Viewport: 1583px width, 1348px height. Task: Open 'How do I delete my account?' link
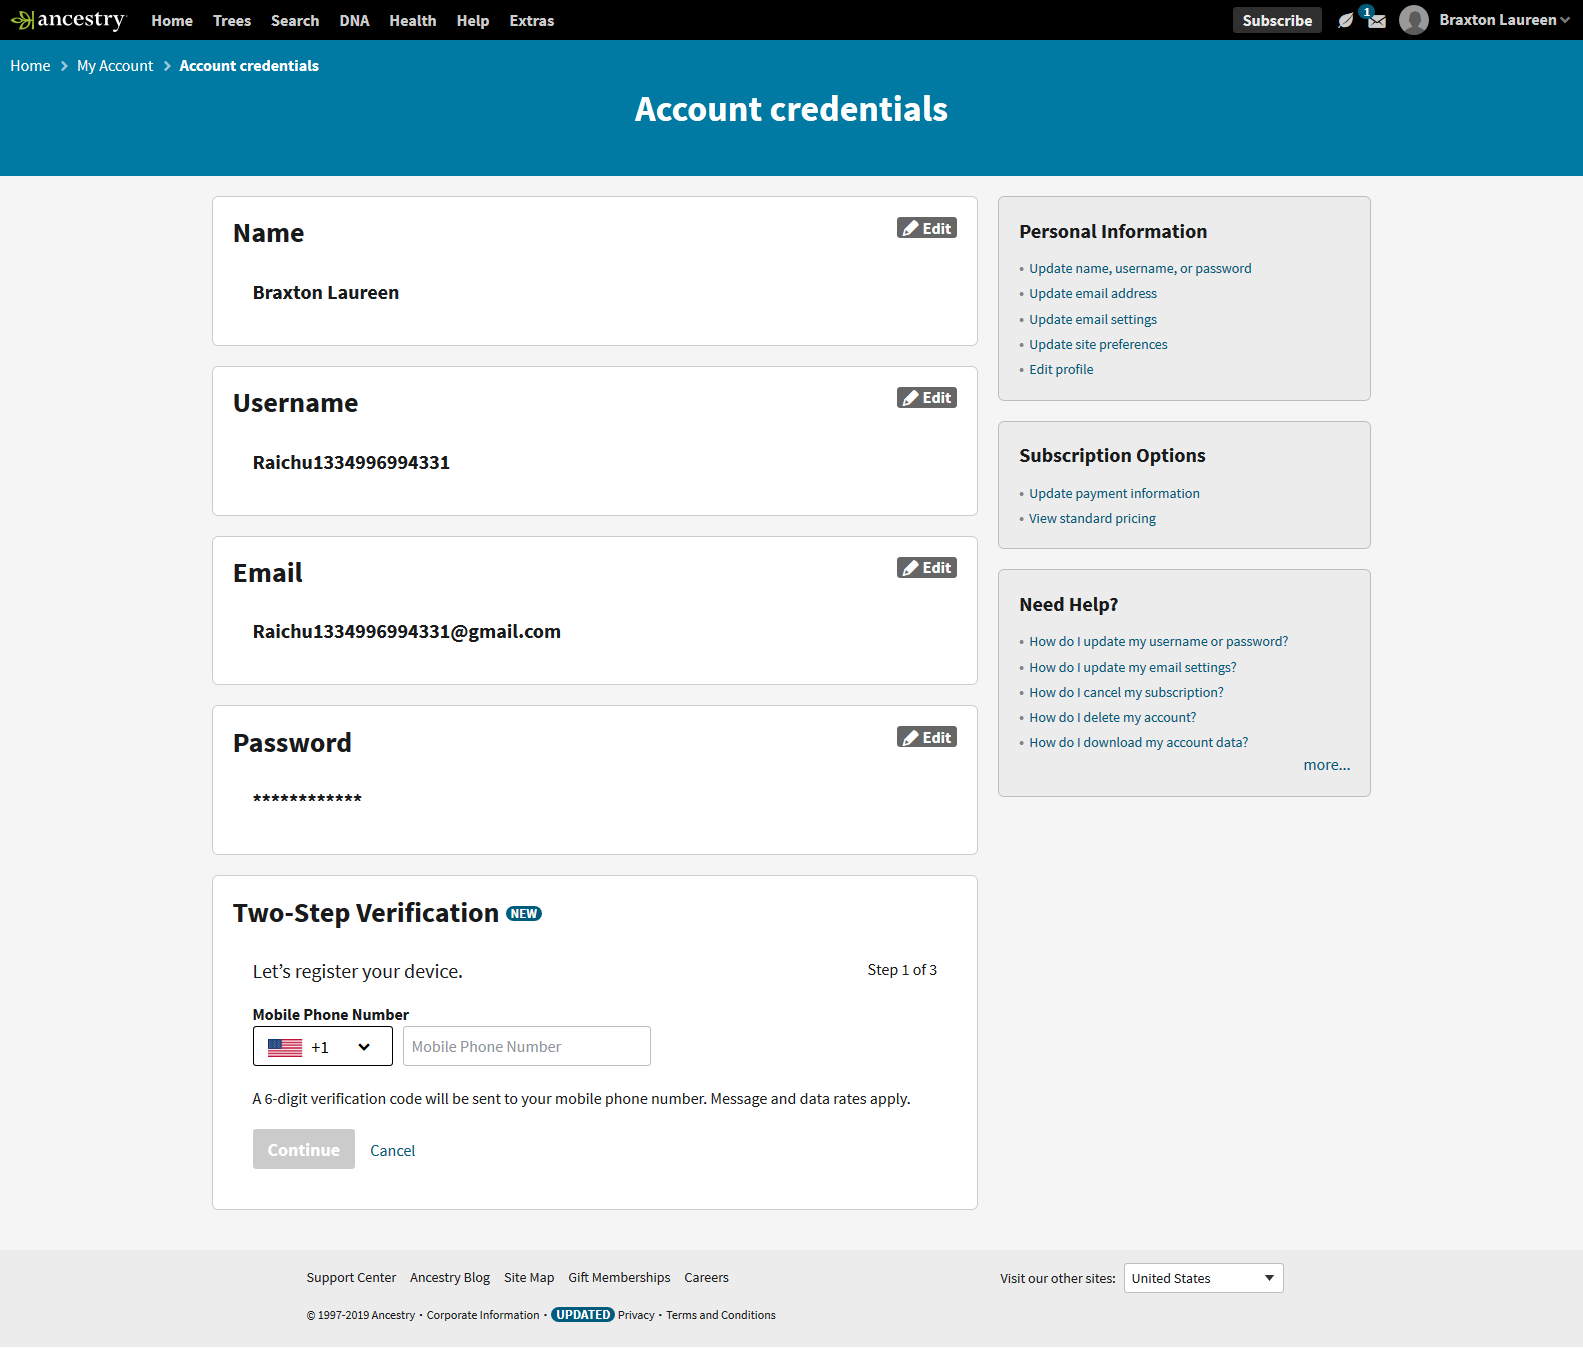coord(1112,717)
